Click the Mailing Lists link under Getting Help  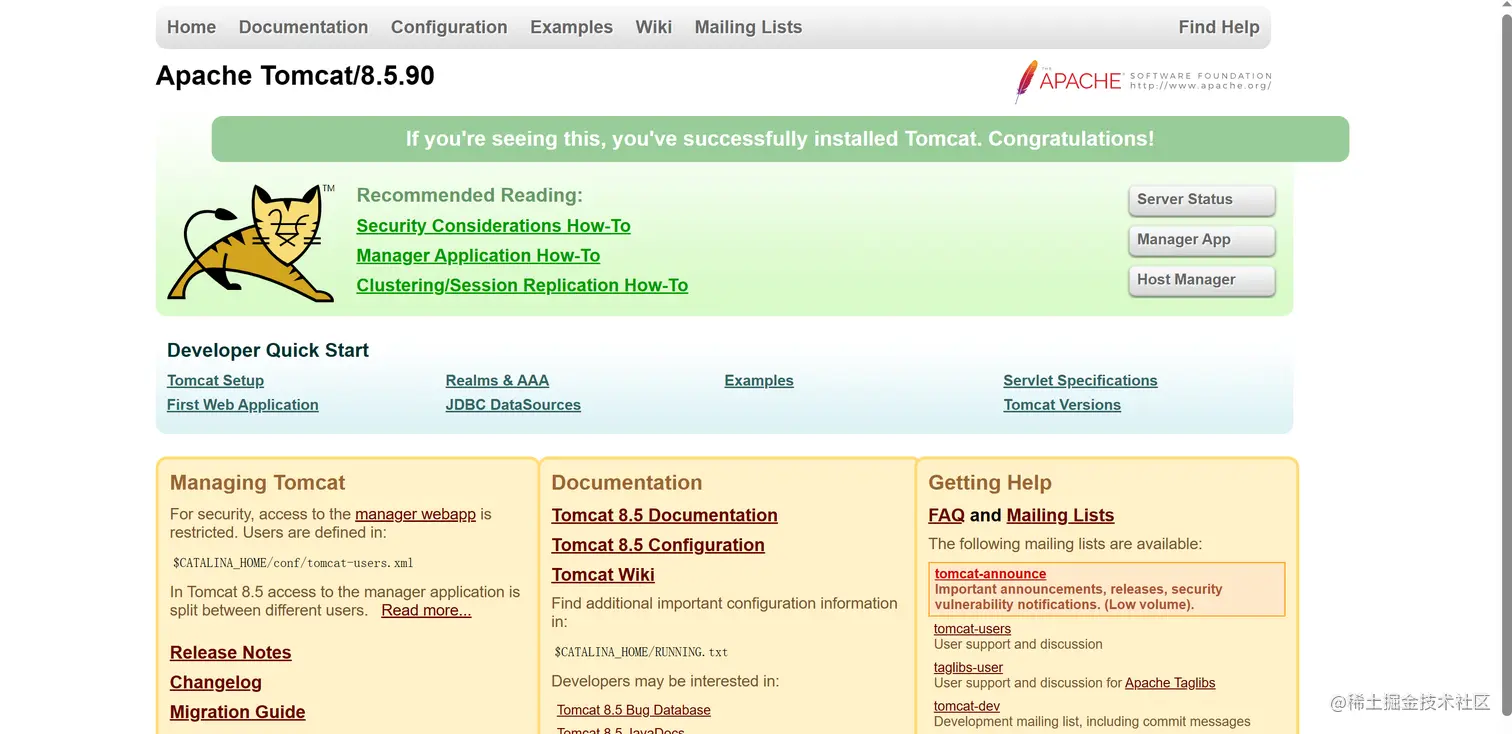1060,516
